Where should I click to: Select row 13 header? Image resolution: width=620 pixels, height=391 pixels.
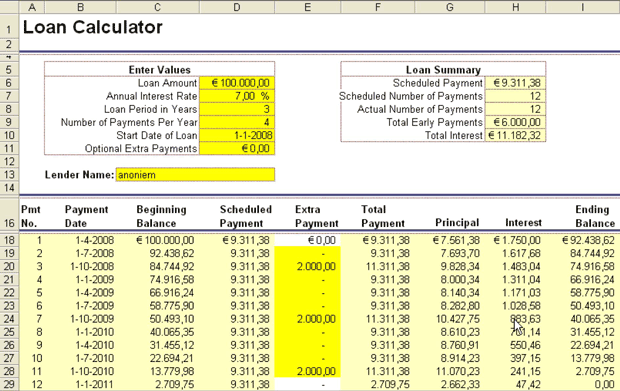pos(9,175)
